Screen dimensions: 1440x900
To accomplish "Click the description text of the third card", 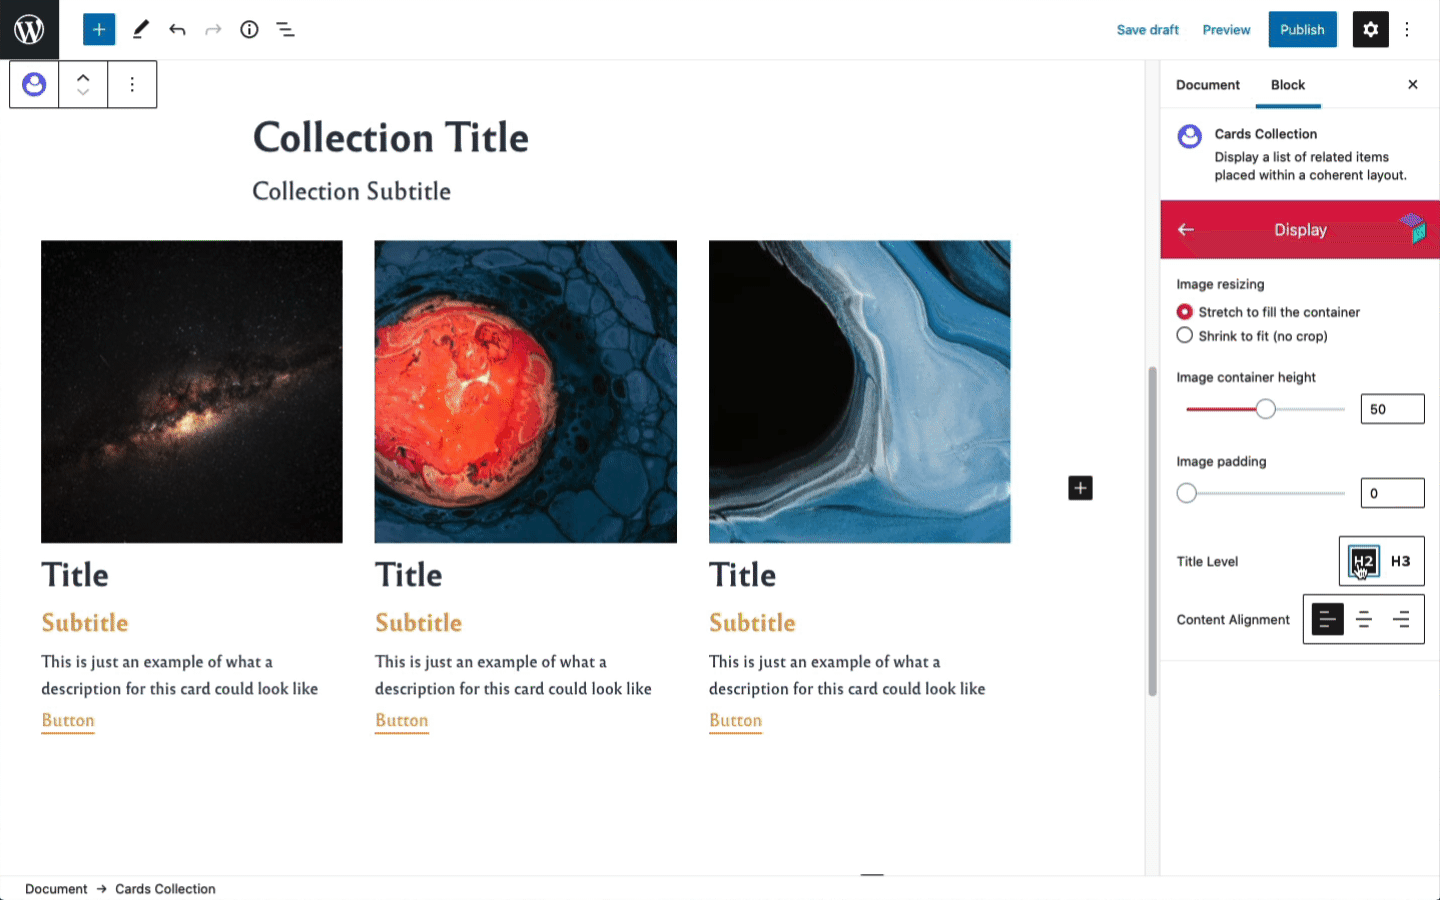I will [x=847, y=675].
